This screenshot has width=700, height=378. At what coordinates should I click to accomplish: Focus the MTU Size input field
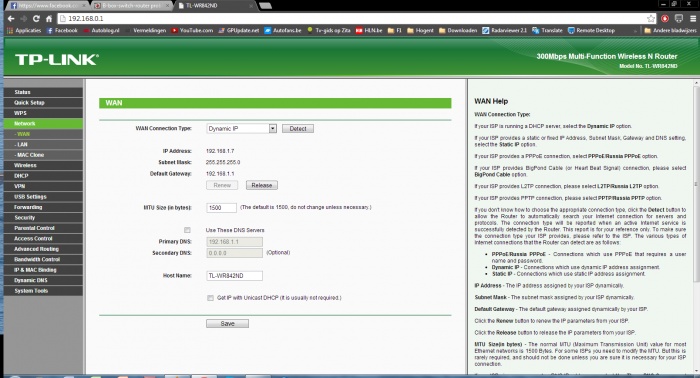pyautogui.click(x=221, y=208)
